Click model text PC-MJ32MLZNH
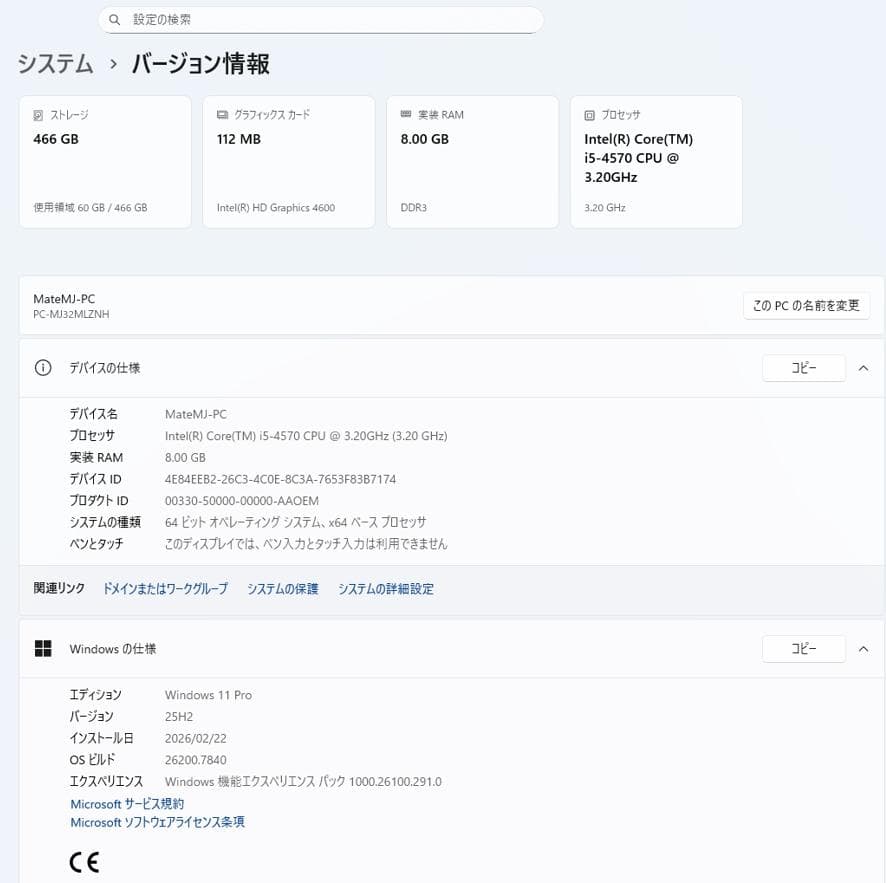The height and width of the screenshot is (883, 886). pos(71,314)
